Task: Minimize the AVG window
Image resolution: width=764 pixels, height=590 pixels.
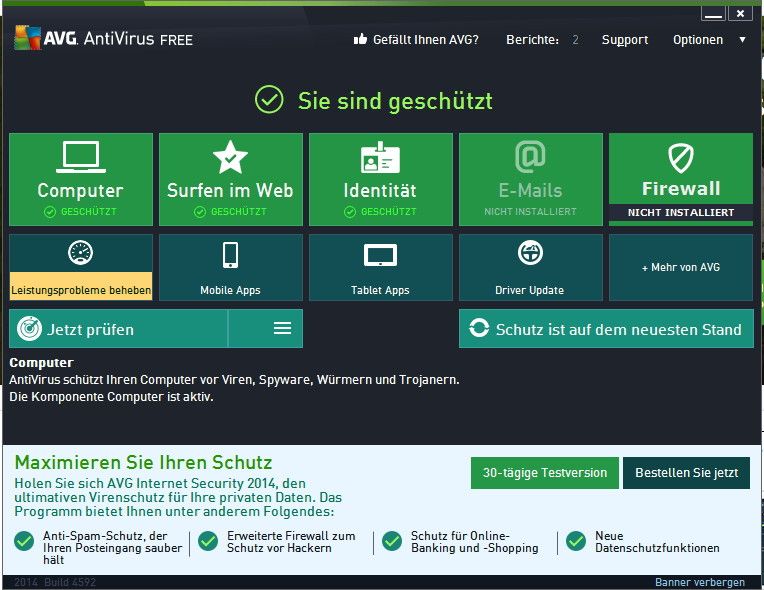Action: pyautogui.click(x=713, y=14)
